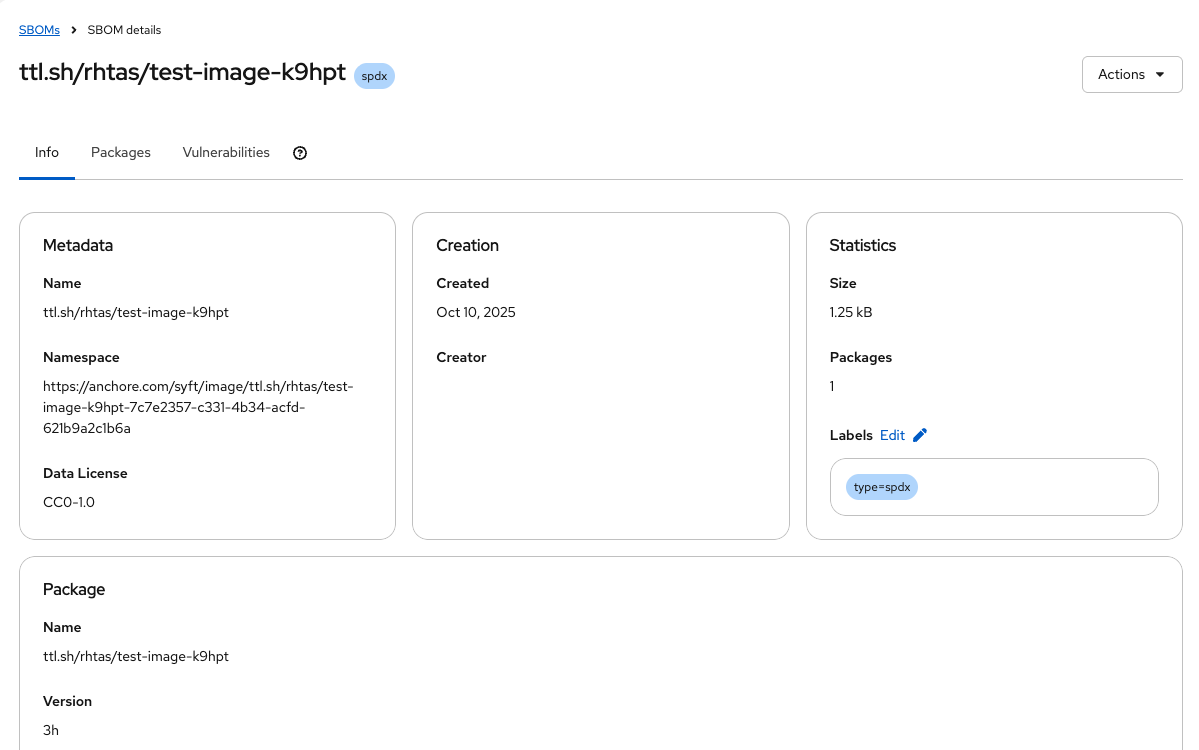
Task: Click the Edit link for Labels
Action: click(892, 435)
